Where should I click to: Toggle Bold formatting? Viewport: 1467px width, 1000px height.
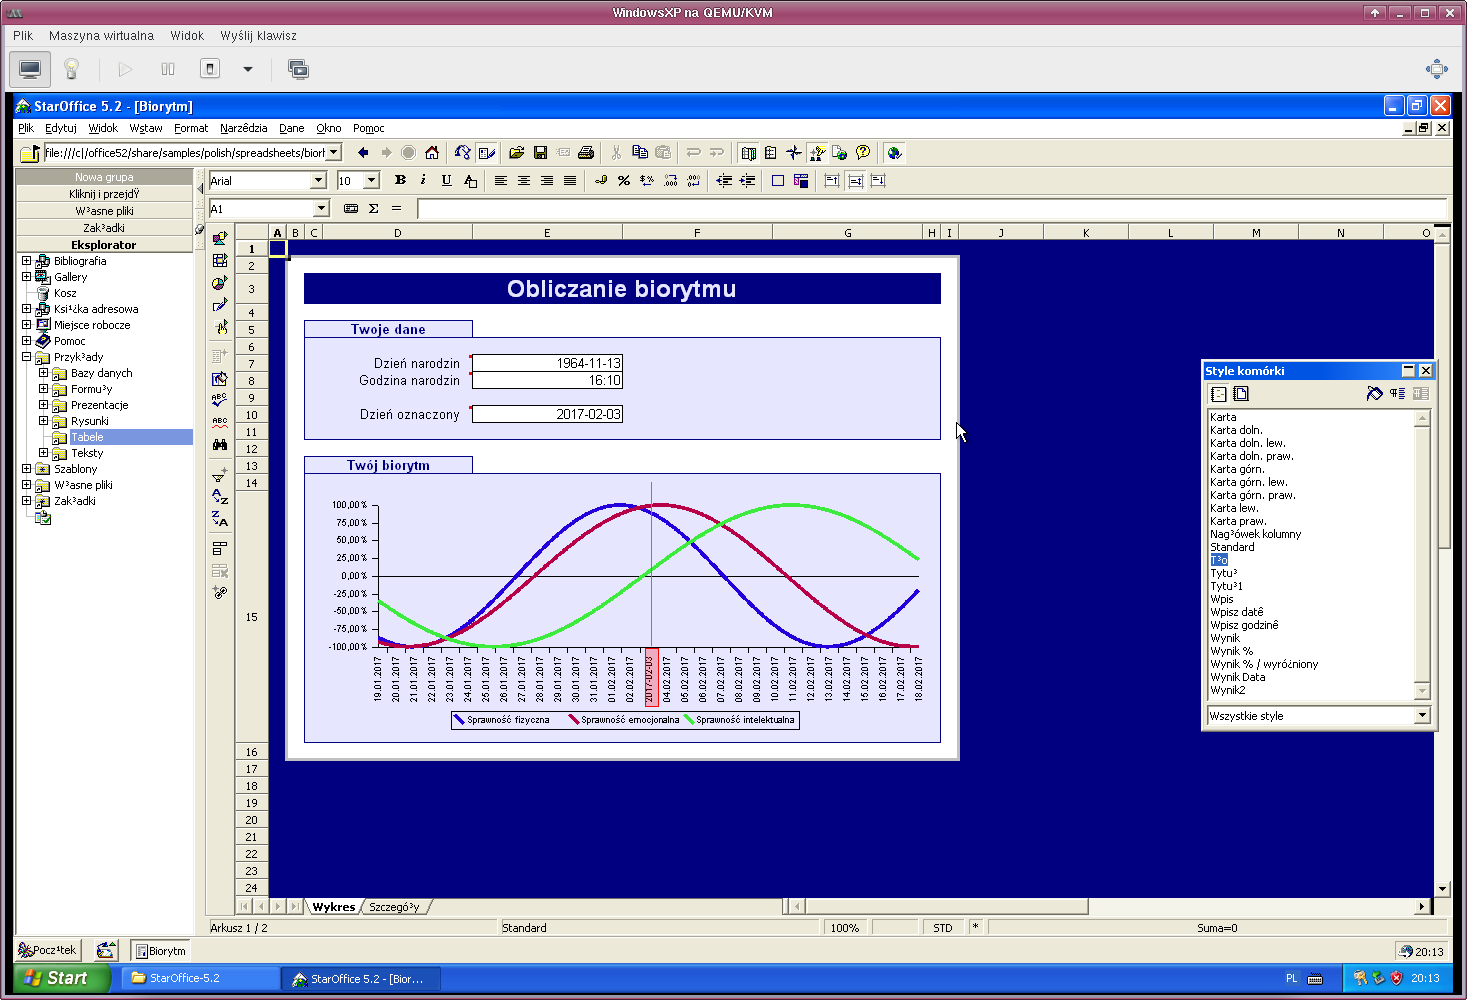[400, 181]
